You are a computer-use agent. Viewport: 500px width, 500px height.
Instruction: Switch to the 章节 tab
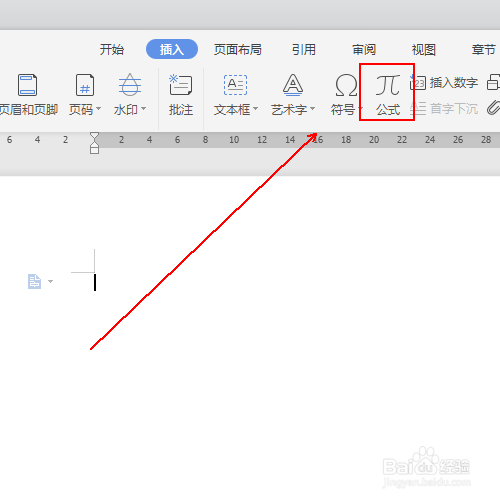pyautogui.click(x=484, y=50)
